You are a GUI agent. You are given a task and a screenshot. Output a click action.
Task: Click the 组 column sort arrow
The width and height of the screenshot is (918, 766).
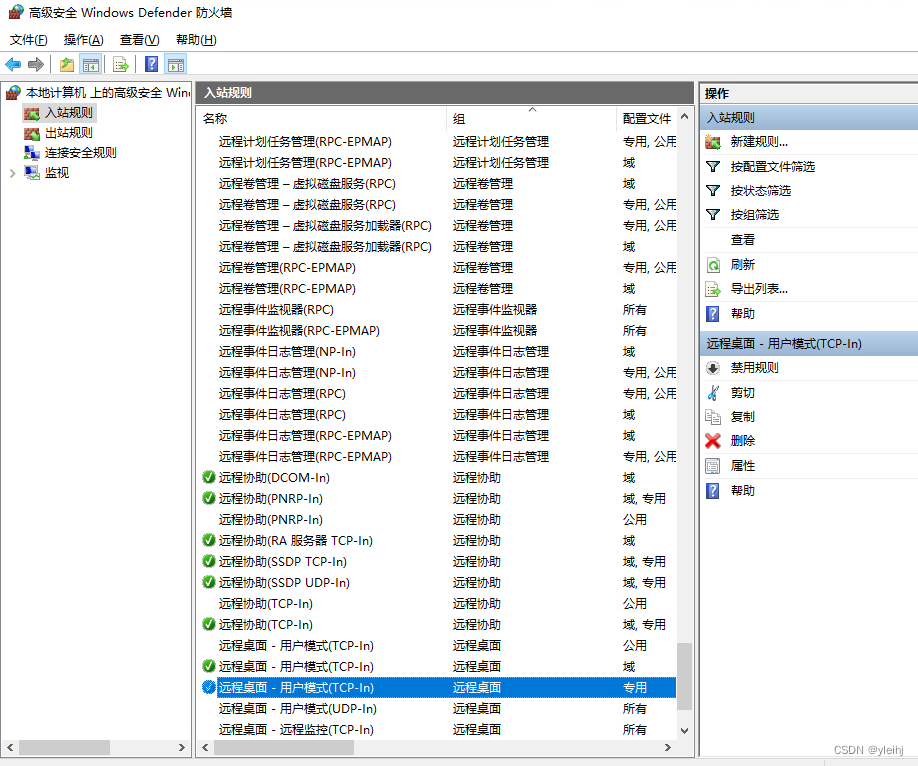pyautogui.click(x=532, y=110)
